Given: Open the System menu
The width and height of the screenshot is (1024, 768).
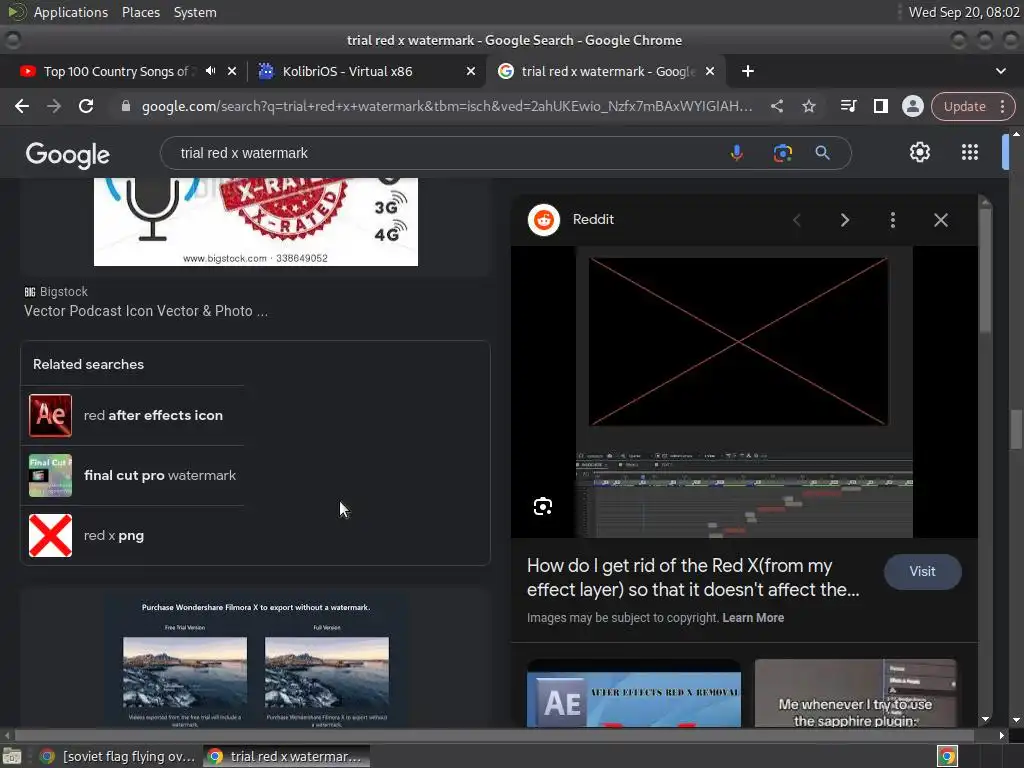Looking at the screenshot, I should [195, 12].
